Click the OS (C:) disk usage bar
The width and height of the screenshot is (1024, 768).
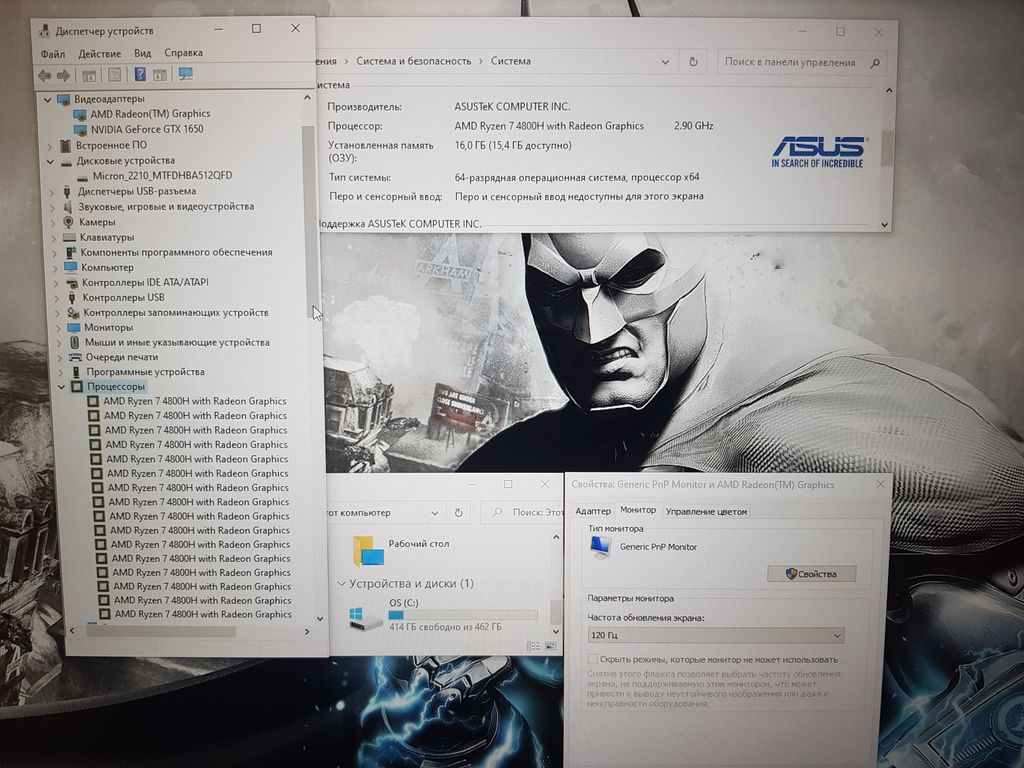[x=463, y=615]
